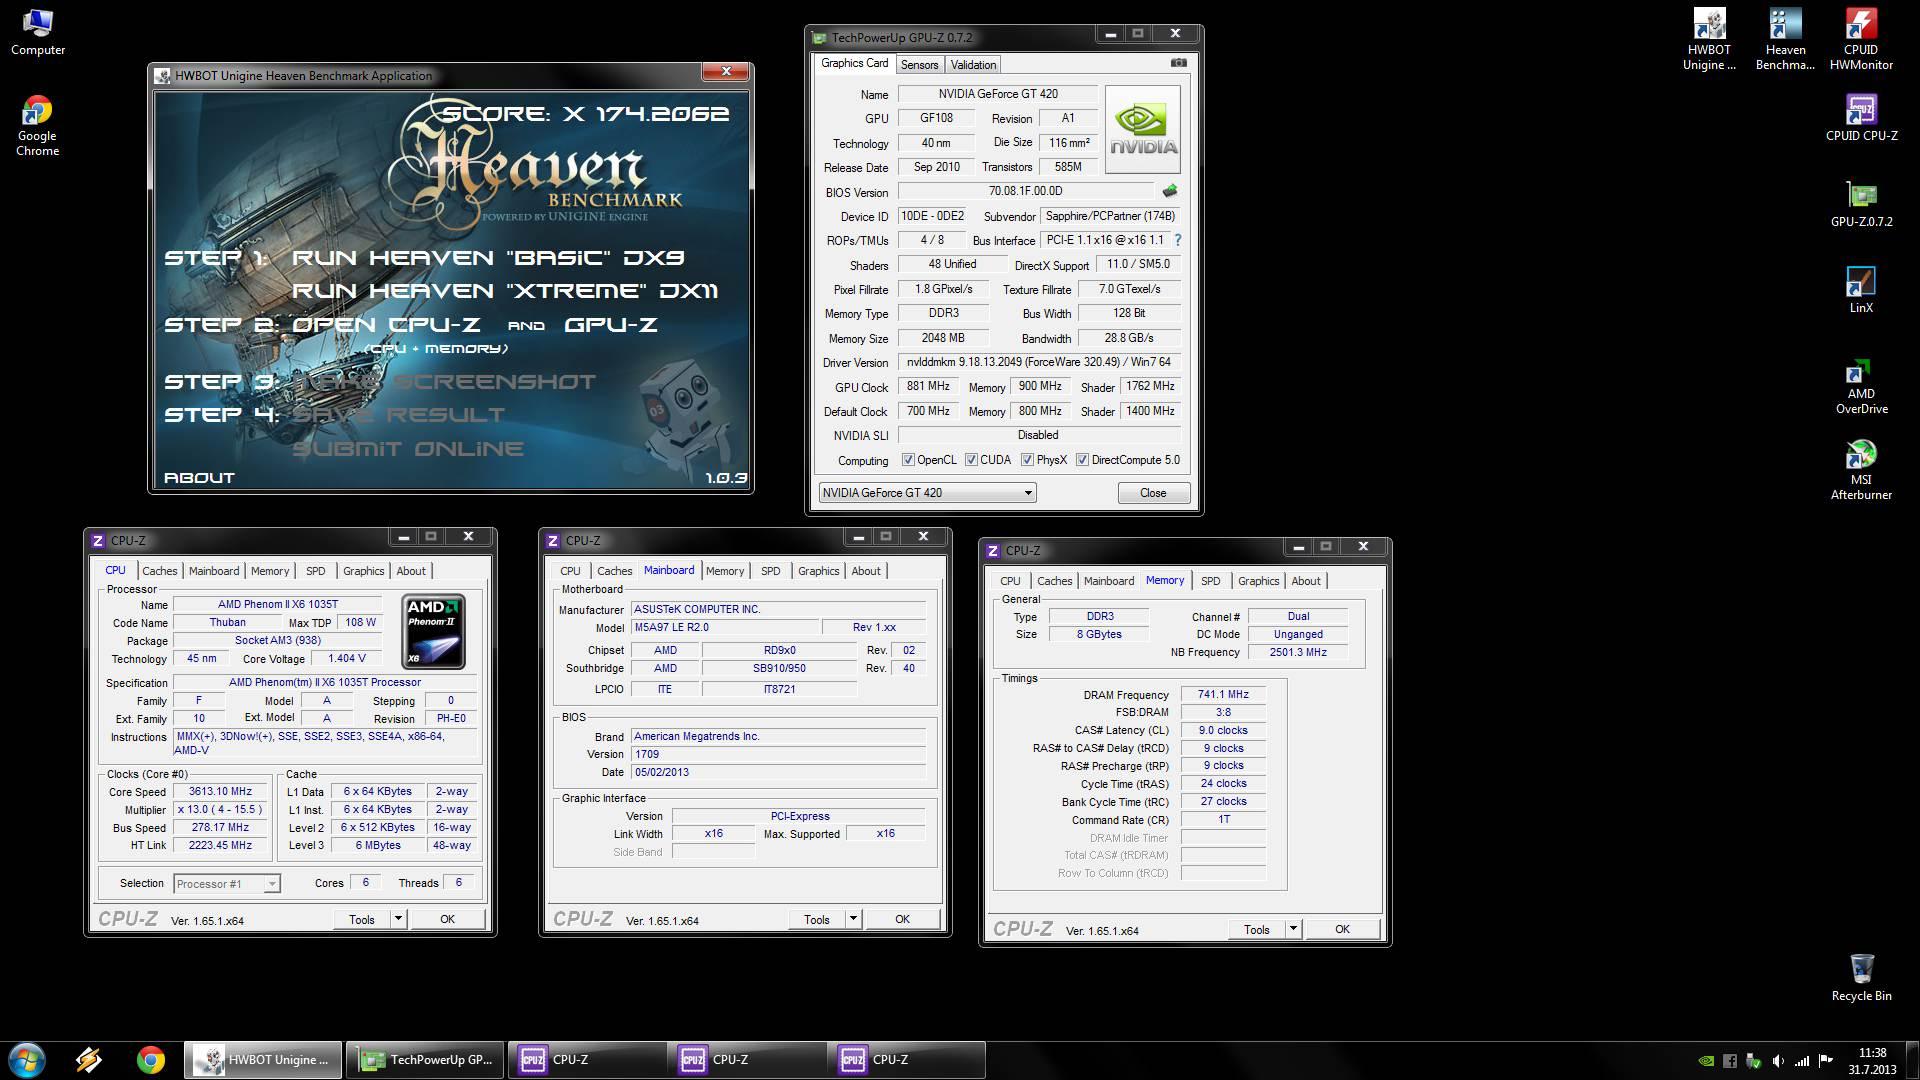Open the GPU-Z title bar icon menu

[x=820, y=38]
